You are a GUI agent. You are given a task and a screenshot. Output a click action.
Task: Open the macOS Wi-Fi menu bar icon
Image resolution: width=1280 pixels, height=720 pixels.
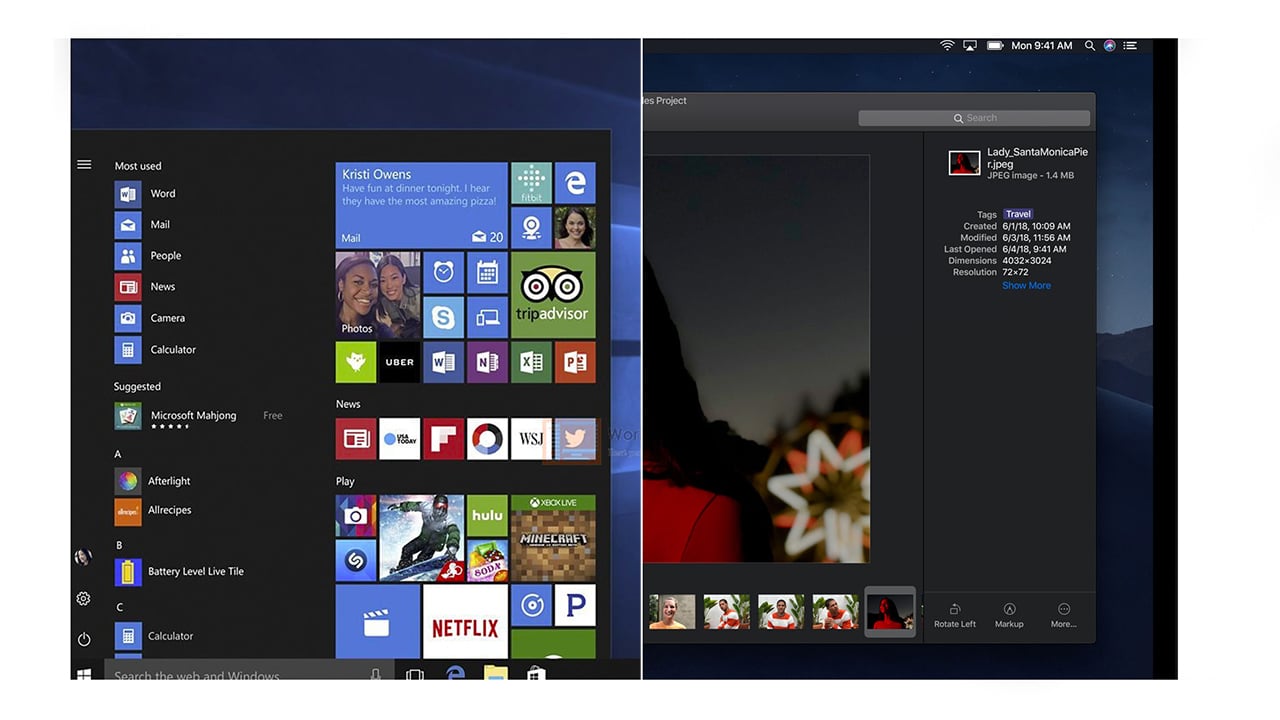(947, 46)
